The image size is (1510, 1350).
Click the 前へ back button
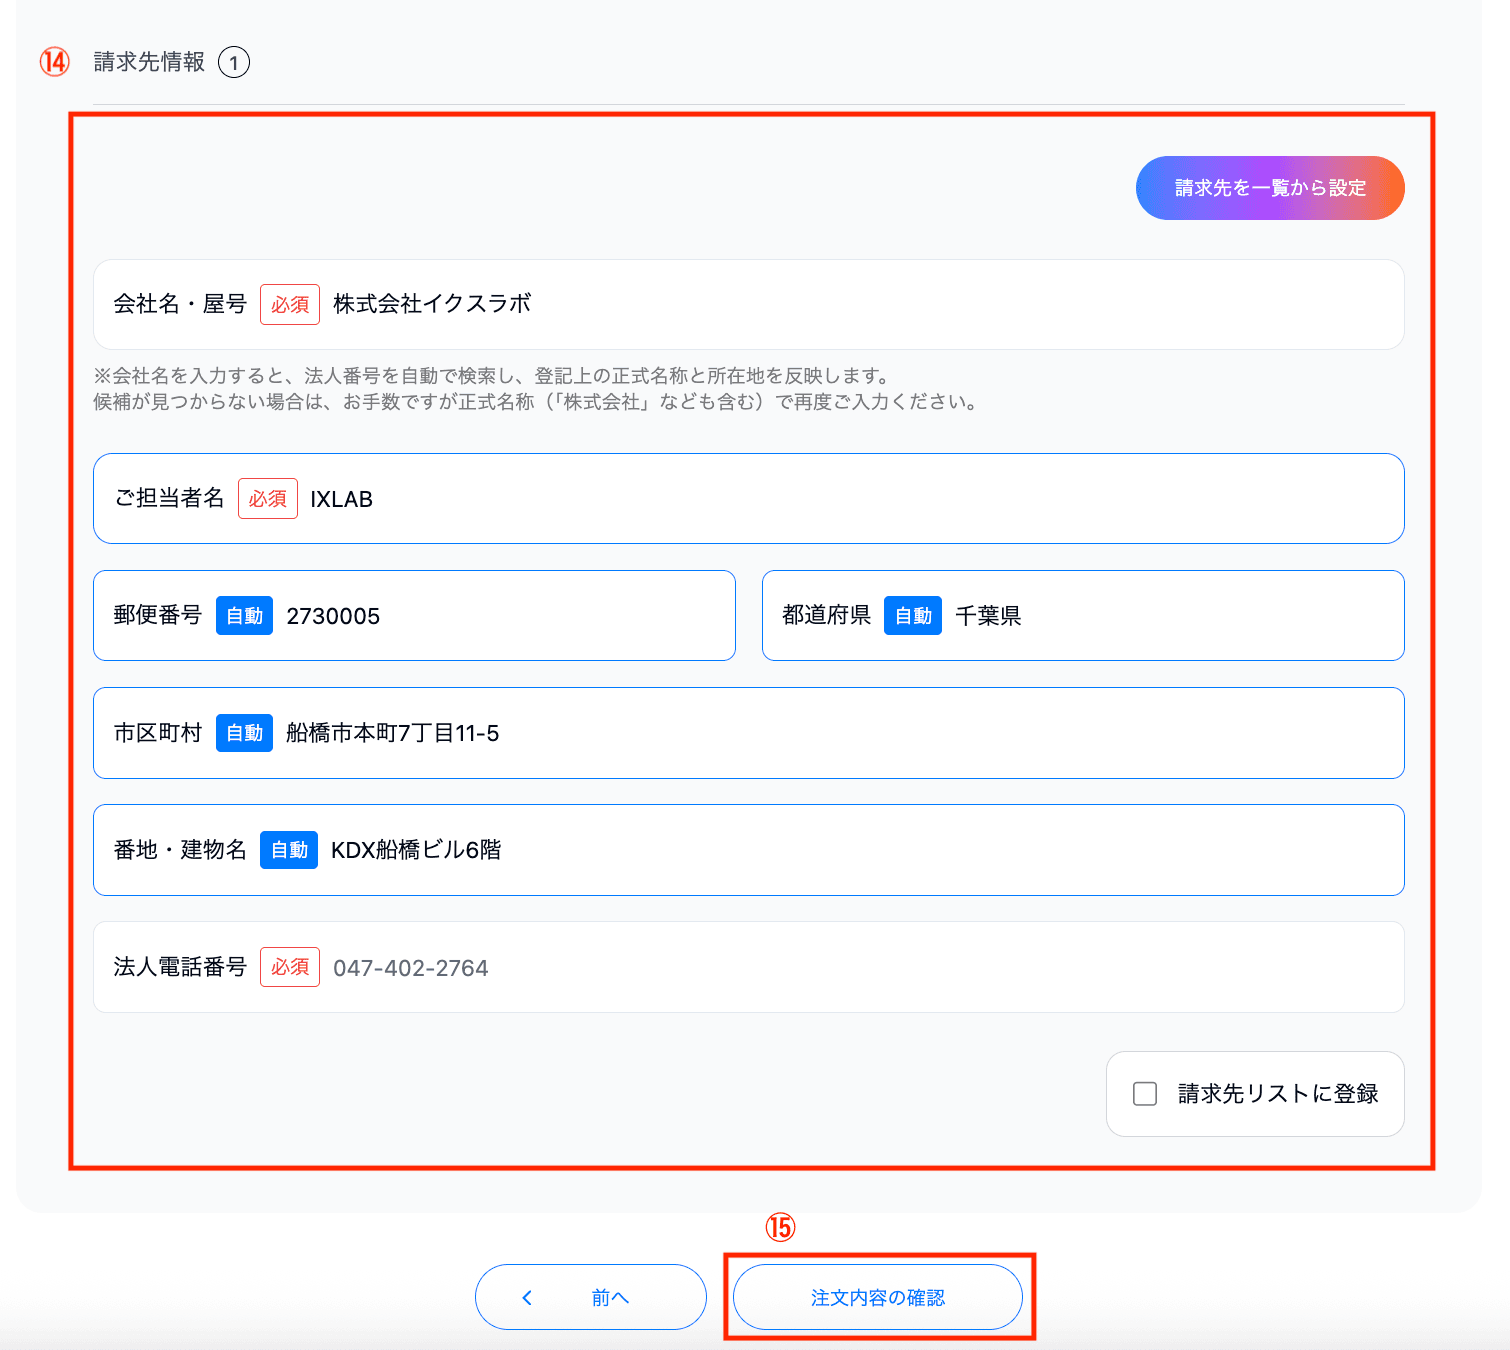pos(590,1297)
